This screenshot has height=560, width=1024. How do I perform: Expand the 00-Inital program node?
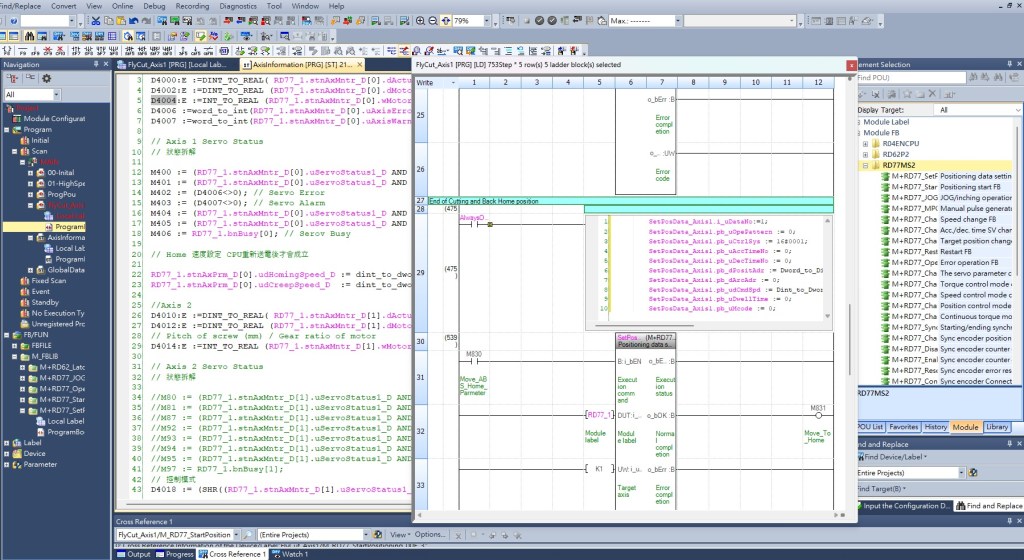pos(30,173)
